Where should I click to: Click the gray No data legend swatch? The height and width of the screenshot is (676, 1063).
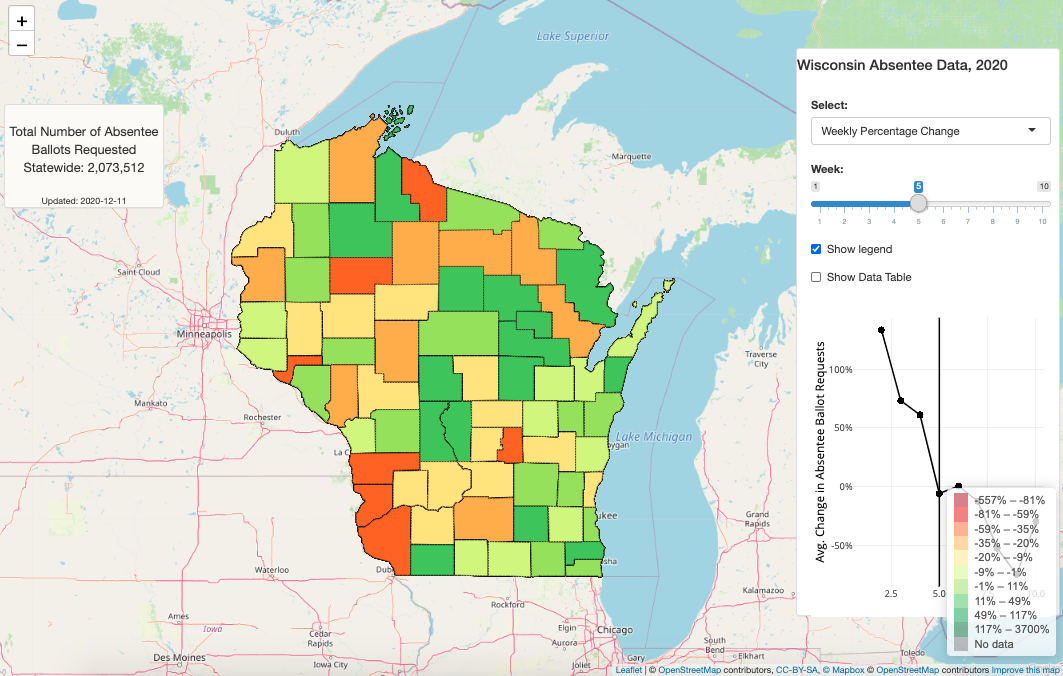click(x=961, y=644)
